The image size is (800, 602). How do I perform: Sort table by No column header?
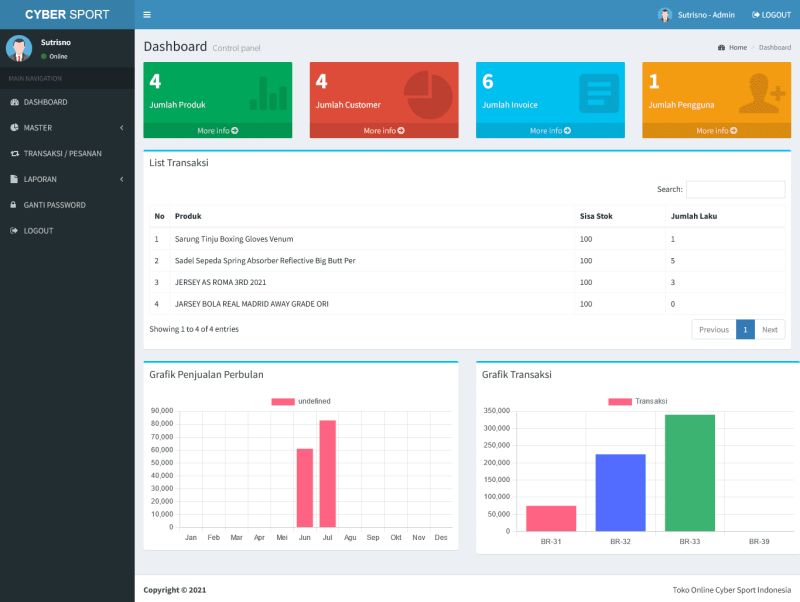tap(160, 216)
